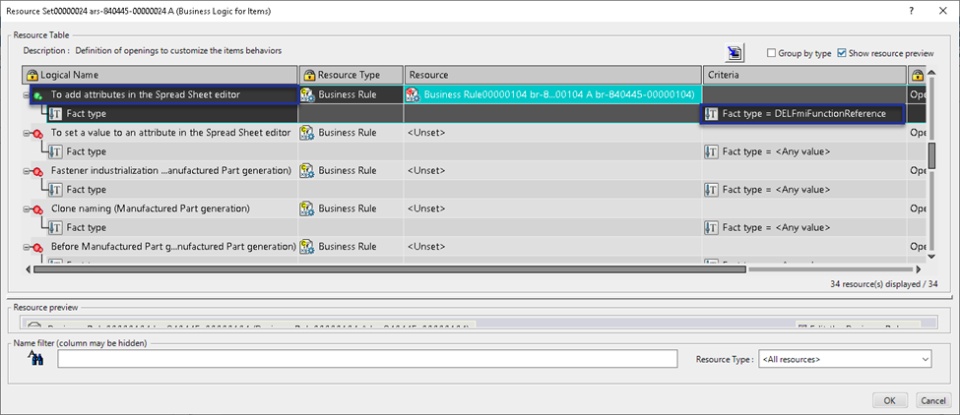Click the up arrow of the vertical scrollbar
The width and height of the screenshot is (960, 415).
click(x=932, y=73)
